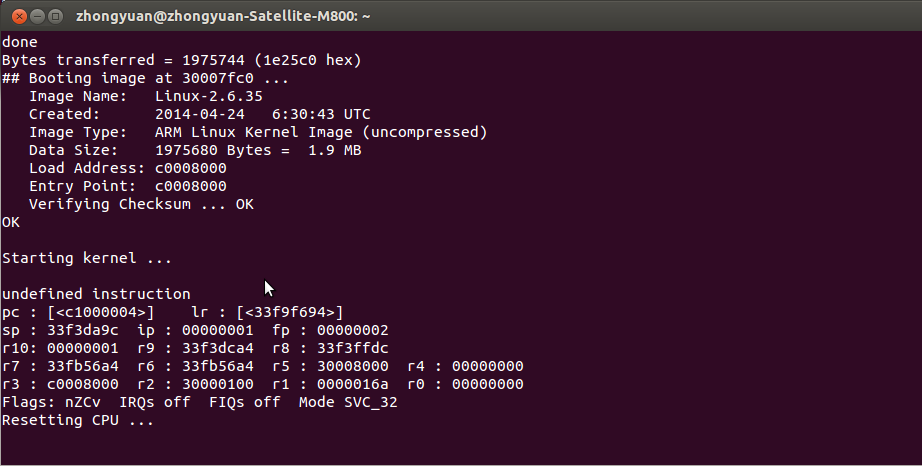The height and width of the screenshot is (466, 922).
Task: Click the 'done' line
Action: (x=19, y=42)
